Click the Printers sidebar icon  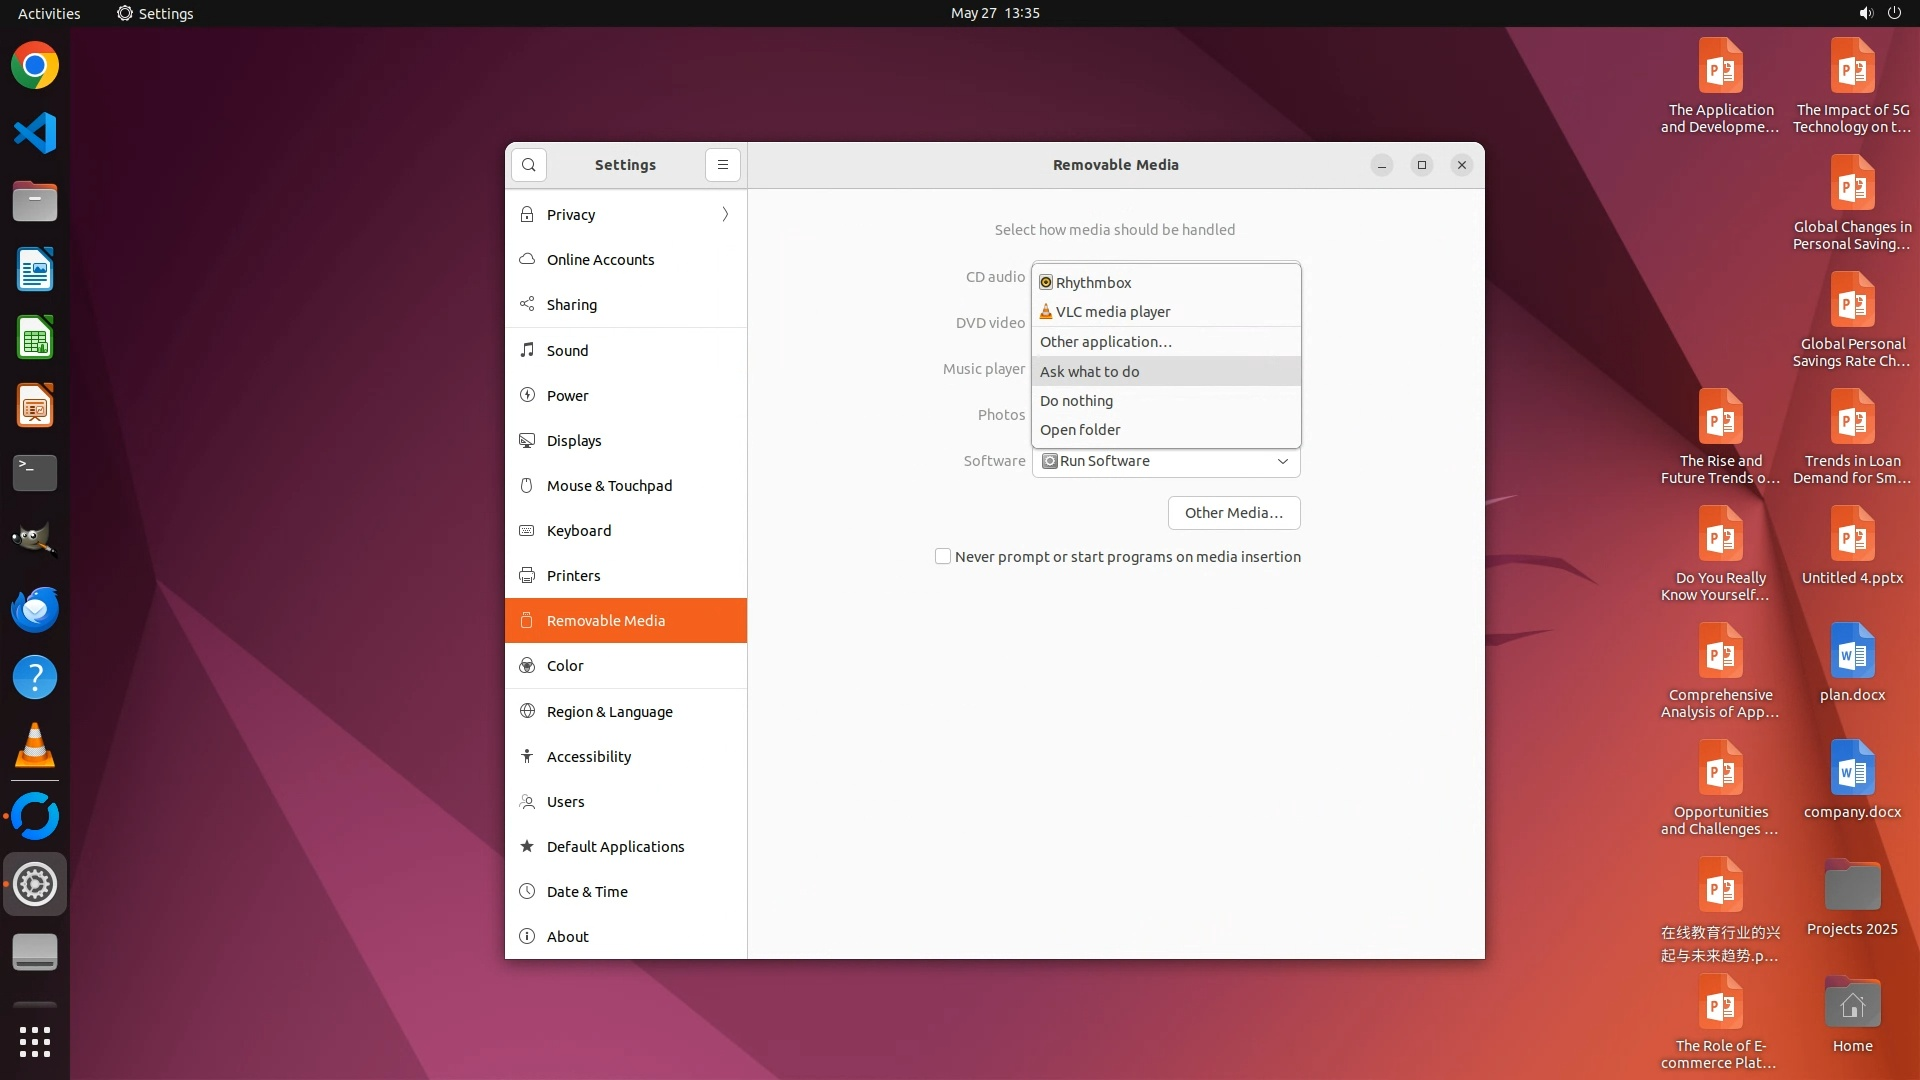click(x=527, y=576)
